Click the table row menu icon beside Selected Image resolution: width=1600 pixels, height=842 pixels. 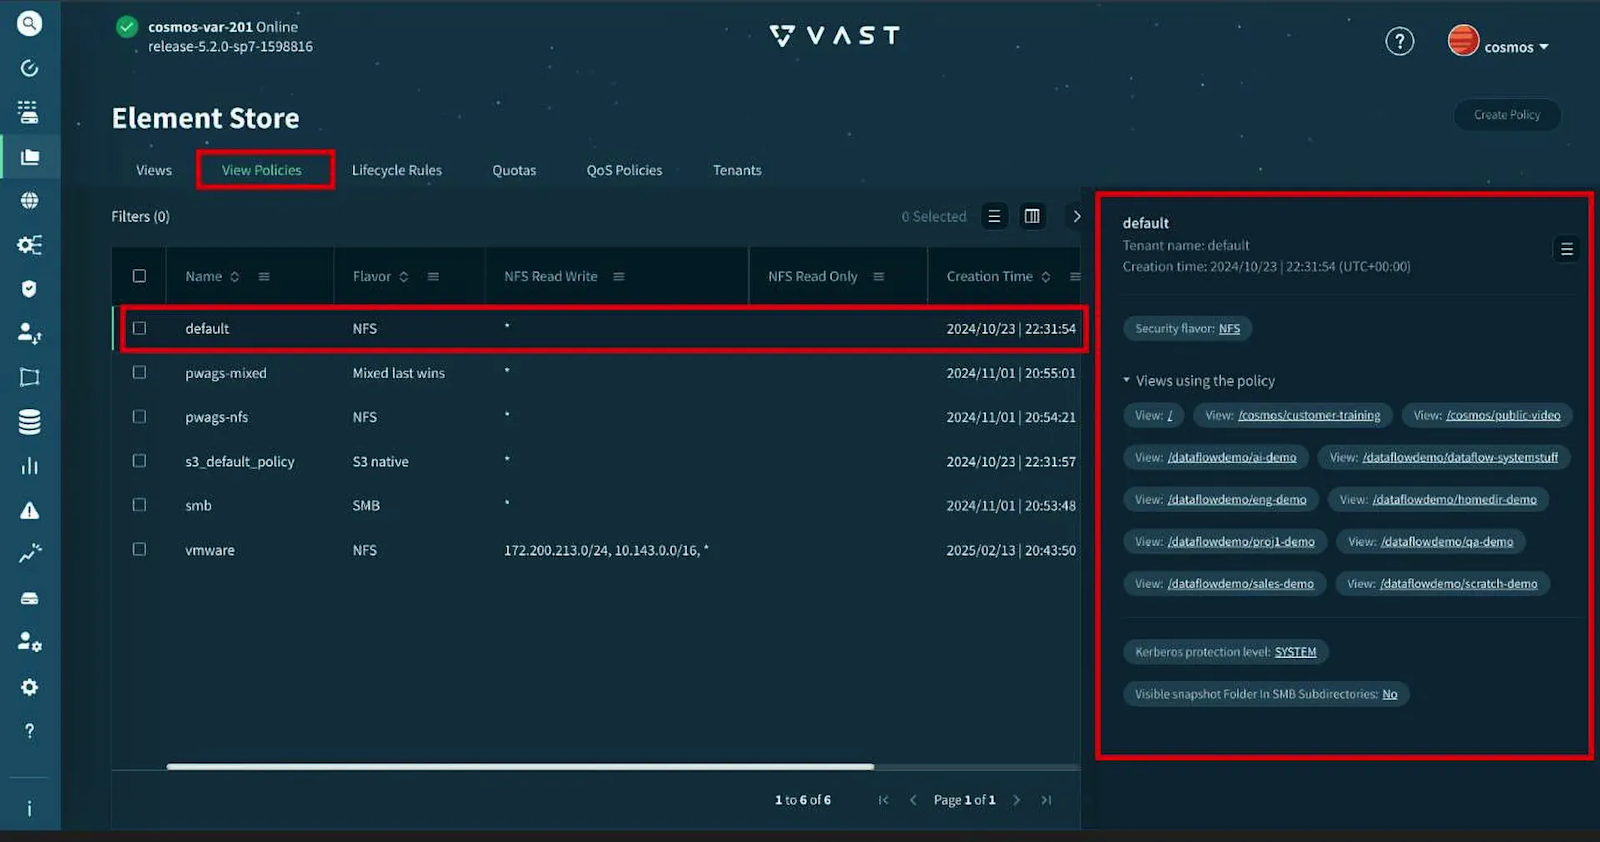pos(994,216)
